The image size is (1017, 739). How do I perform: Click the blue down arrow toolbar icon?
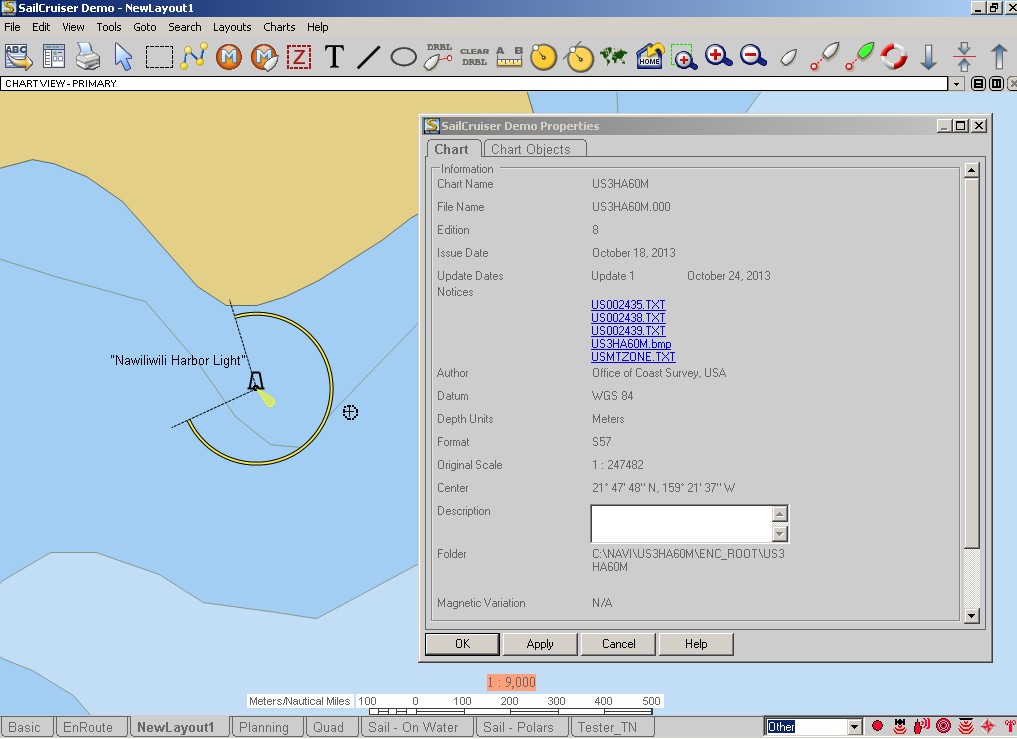[x=929, y=57]
